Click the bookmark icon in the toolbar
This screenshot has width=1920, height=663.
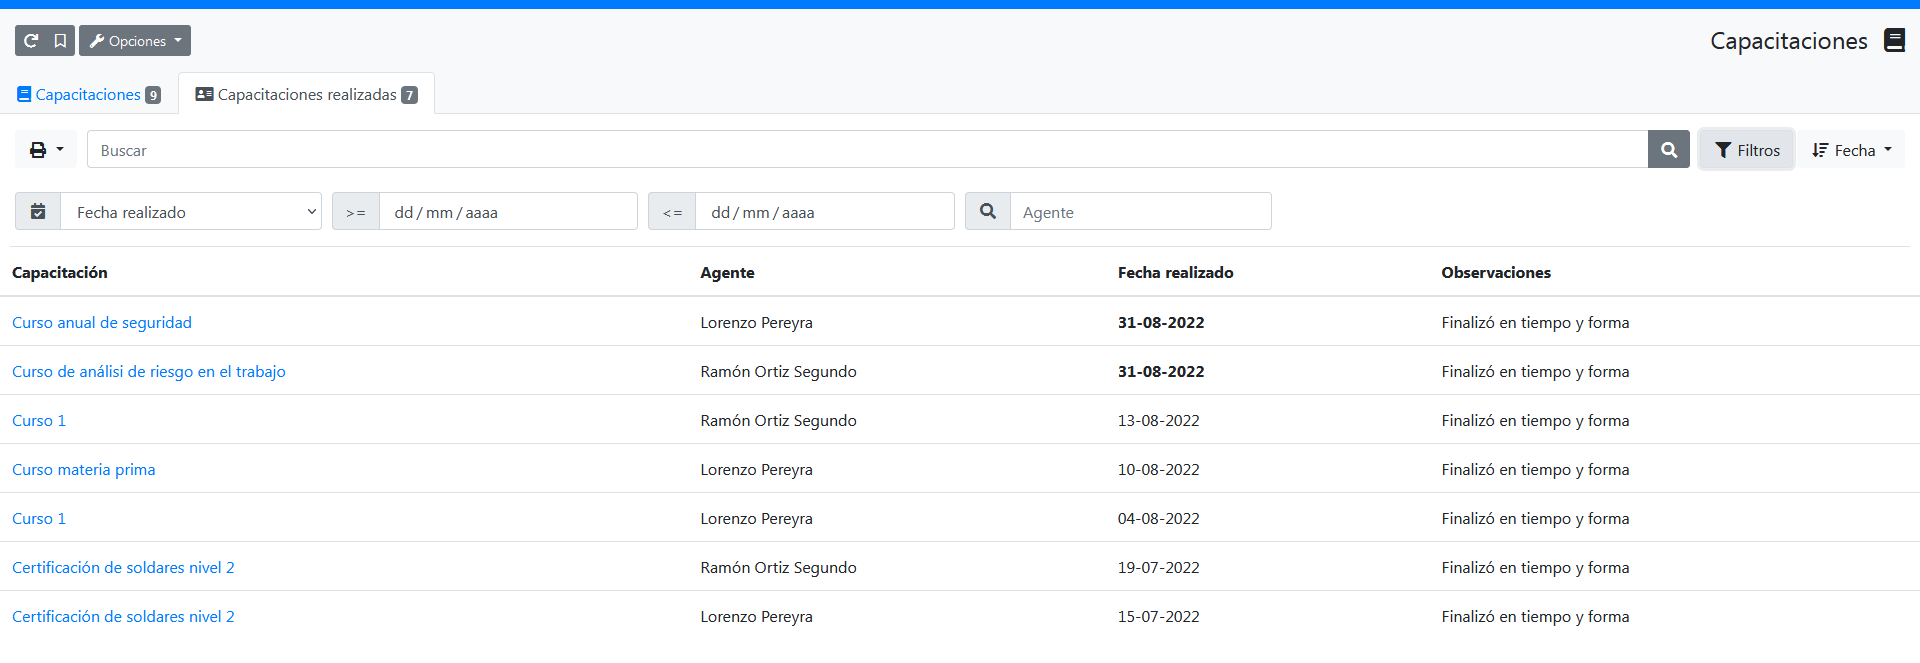pyautogui.click(x=60, y=41)
